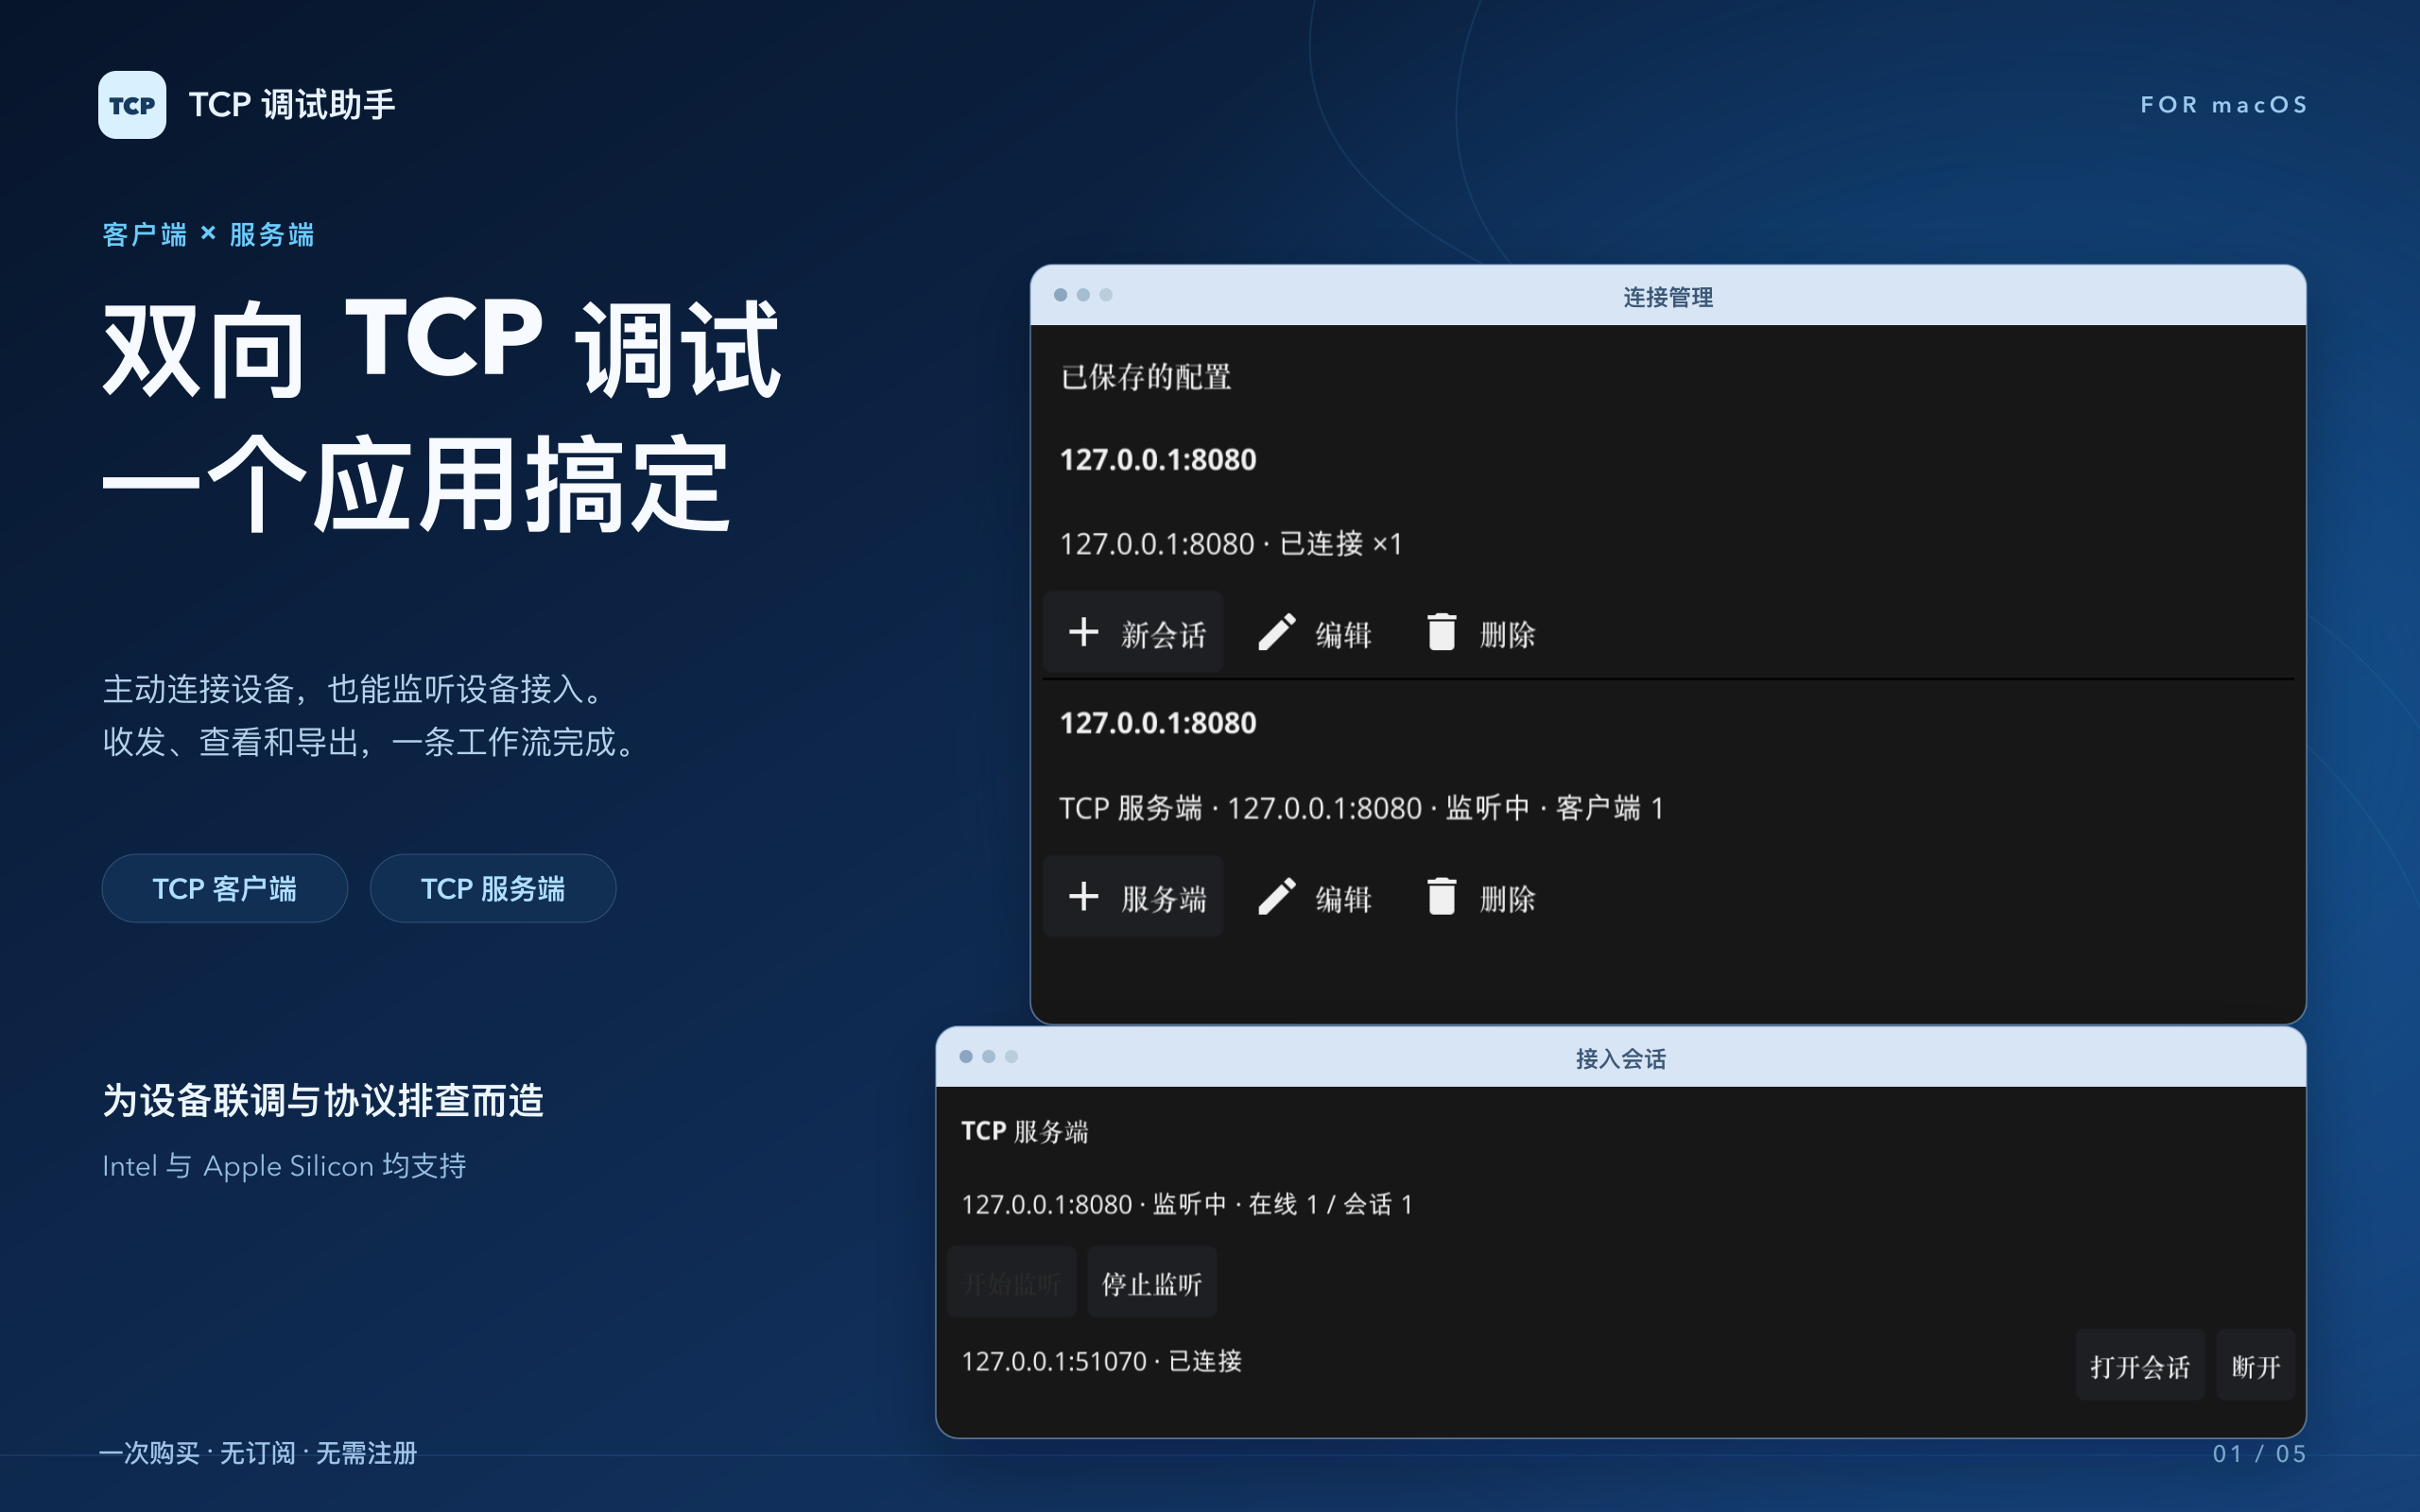Click the pencil icon in the 已连接 ×1 row
The image size is (2420, 1512).
click(1276, 632)
